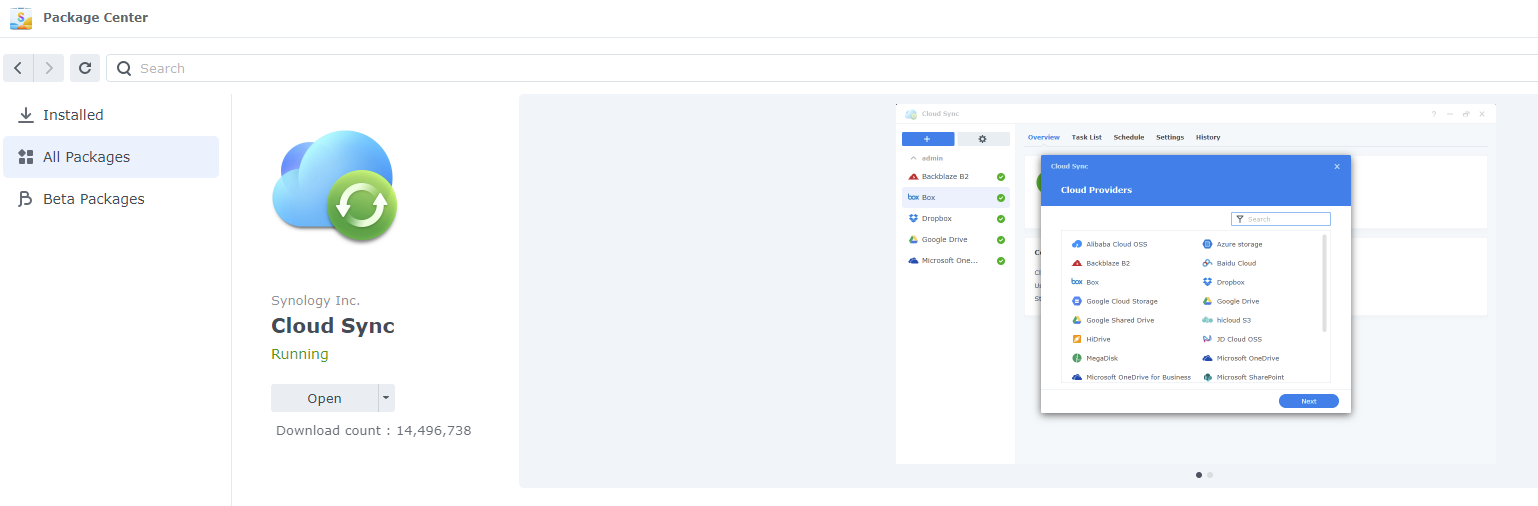Switch to the second screenshot pagination dot
1538x506 pixels.
[1210, 475]
